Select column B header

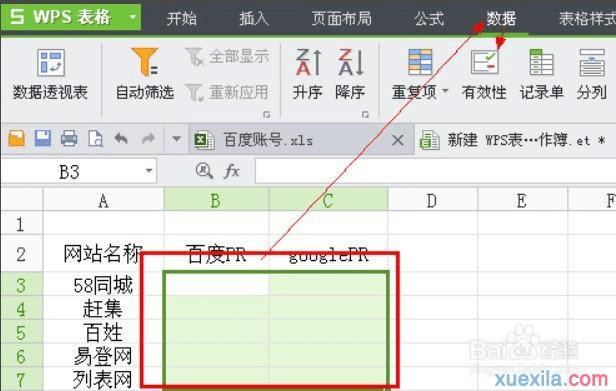[x=216, y=200]
